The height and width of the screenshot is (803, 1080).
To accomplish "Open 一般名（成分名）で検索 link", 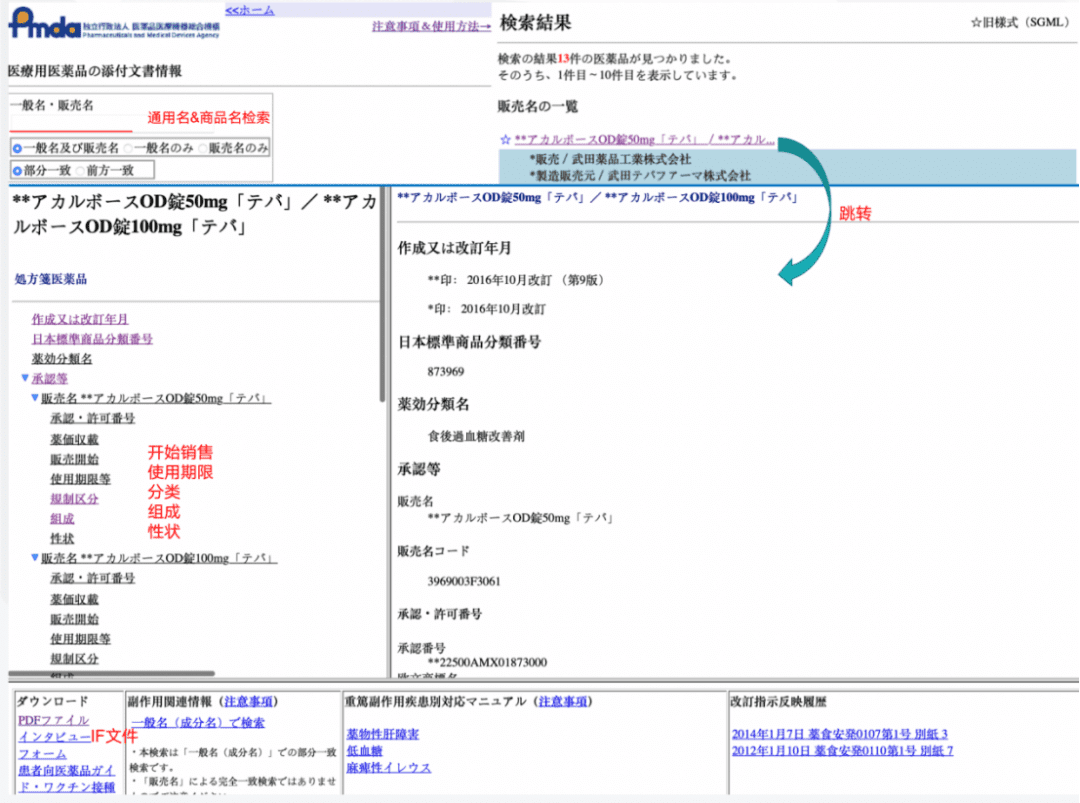I will click(x=198, y=722).
